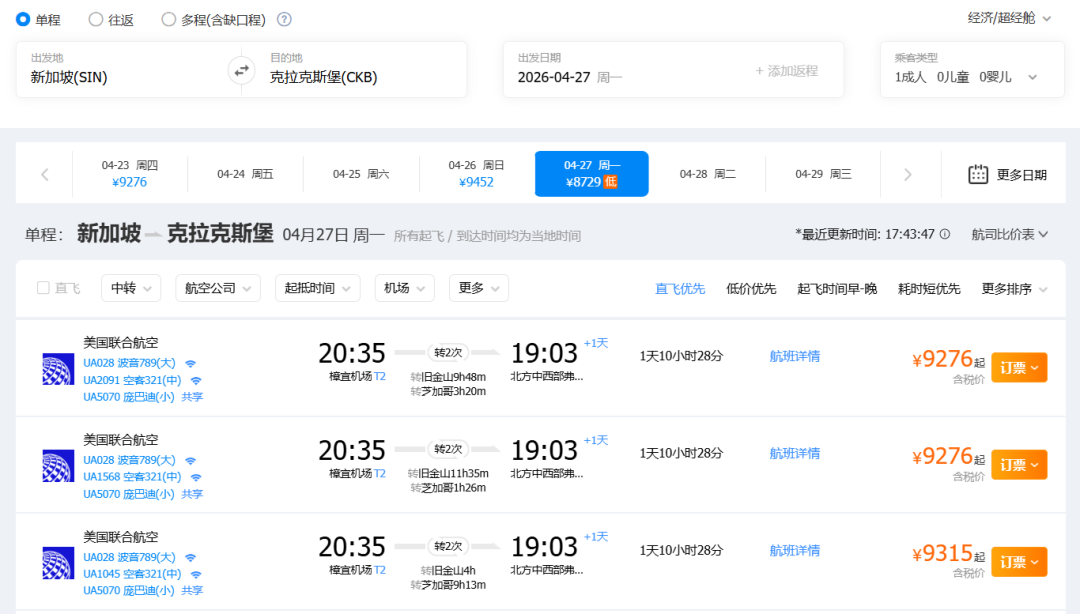Tick the 直飞 direct flight checkbox
The height and width of the screenshot is (614, 1080).
(43, 288)
